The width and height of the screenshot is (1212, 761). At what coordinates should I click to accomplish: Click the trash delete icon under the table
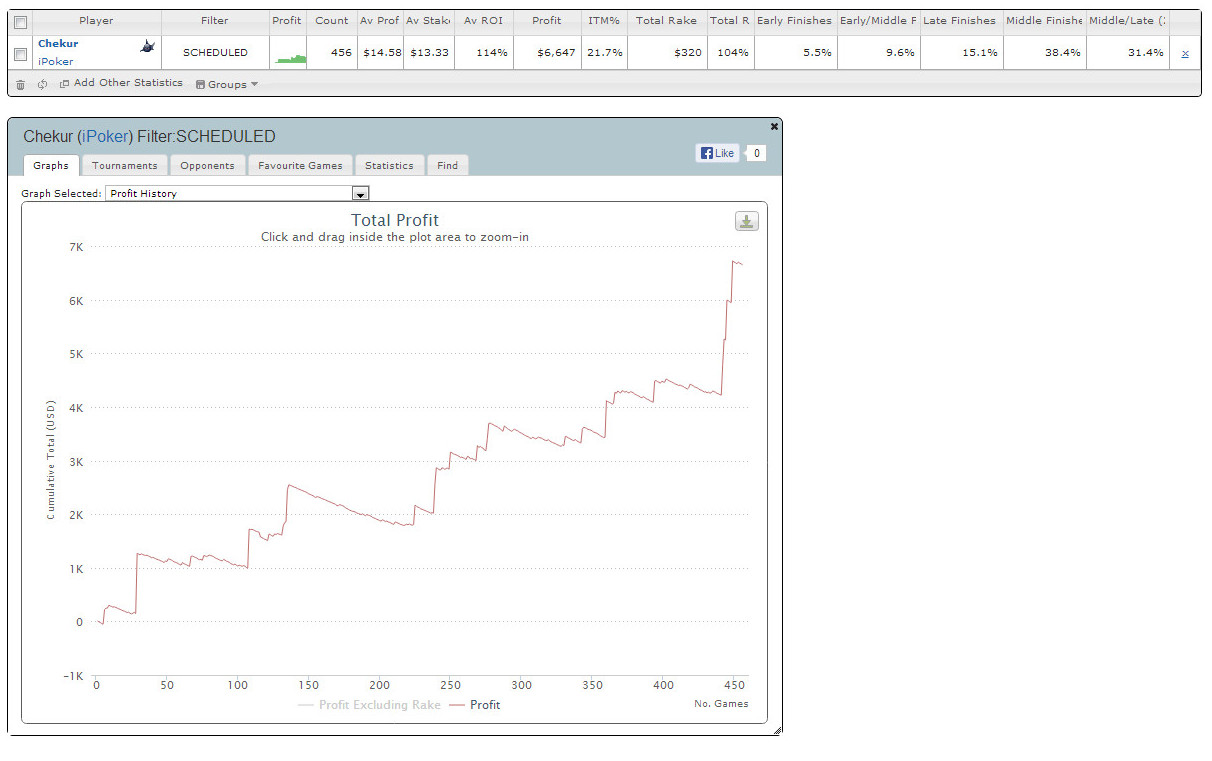21,85
